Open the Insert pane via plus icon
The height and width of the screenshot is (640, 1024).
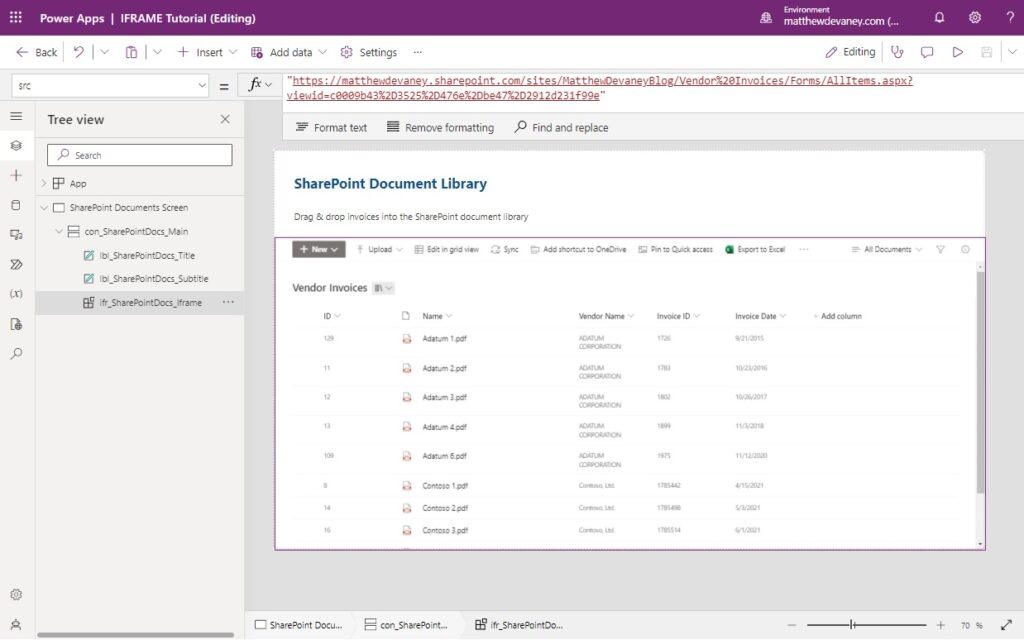(14, 175)
